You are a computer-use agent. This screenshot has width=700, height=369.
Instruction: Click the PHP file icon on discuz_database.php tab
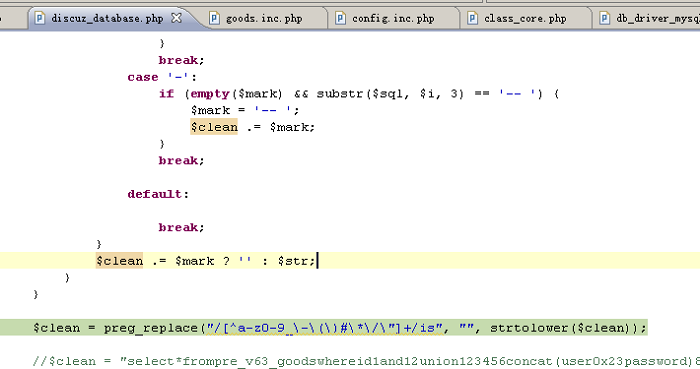[x=40, y=18]
